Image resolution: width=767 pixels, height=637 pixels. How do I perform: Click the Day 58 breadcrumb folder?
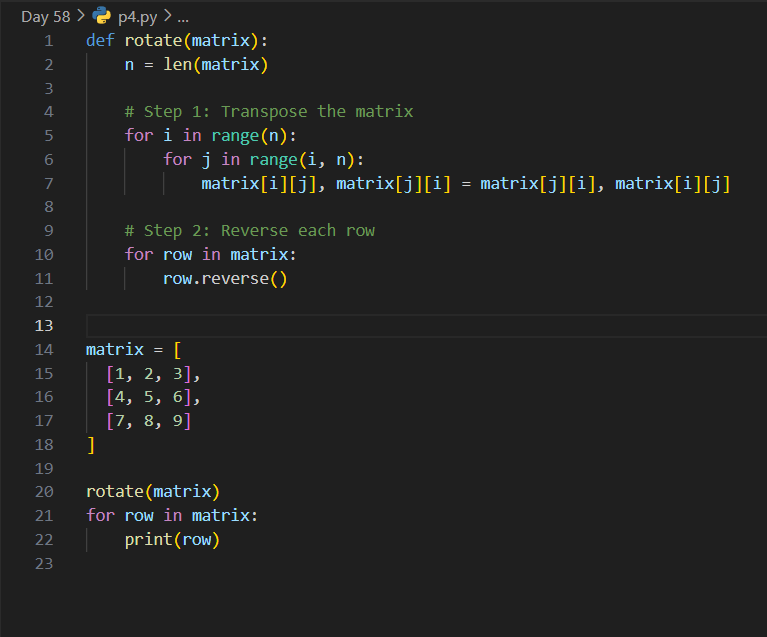pos(45,17)
